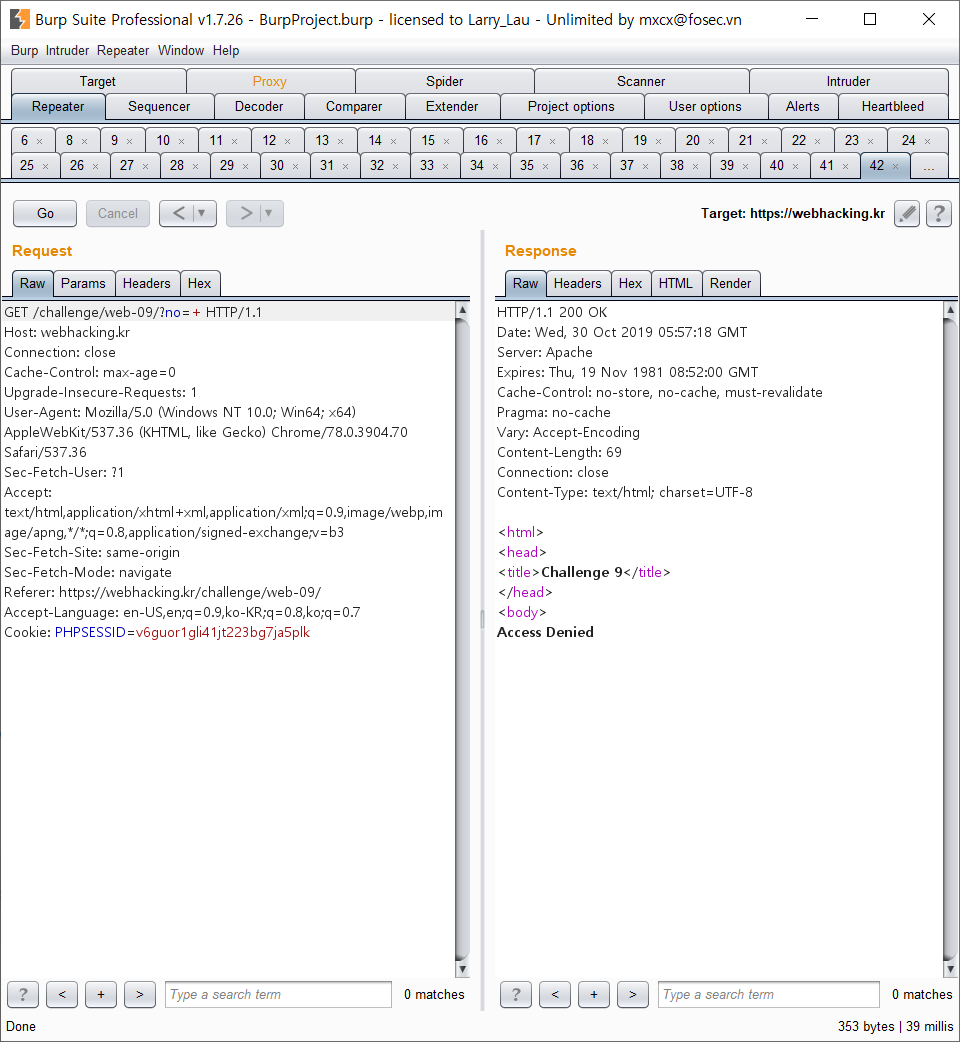Click the Burp Suite logo in title bar

20,19
